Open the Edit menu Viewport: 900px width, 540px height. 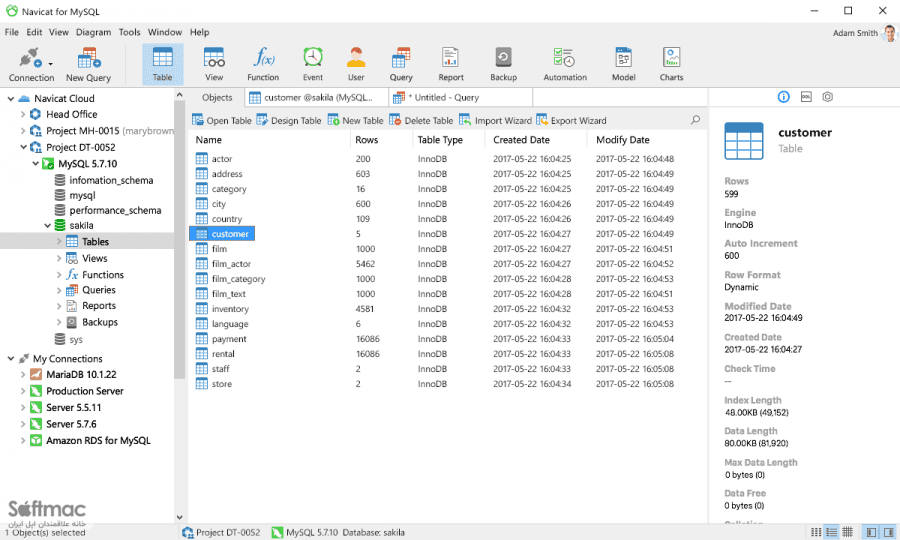(x=34, y=32)
